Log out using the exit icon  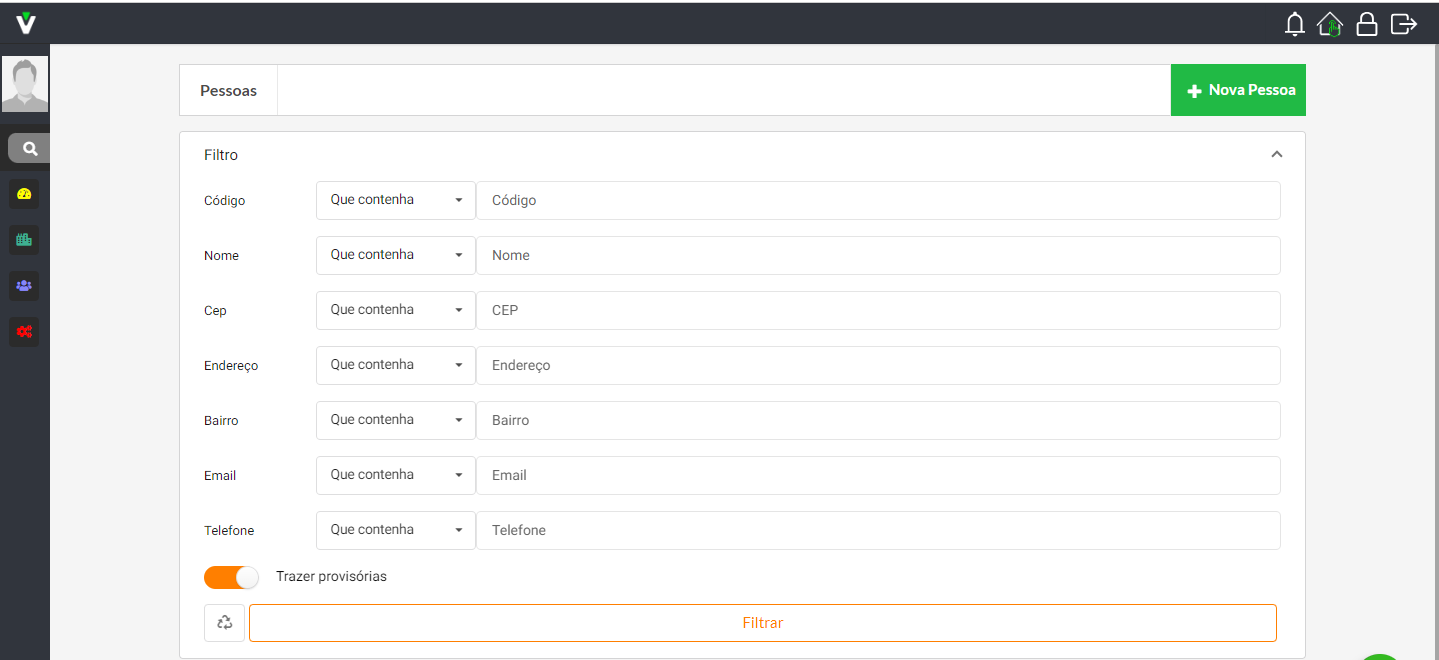1404,24
